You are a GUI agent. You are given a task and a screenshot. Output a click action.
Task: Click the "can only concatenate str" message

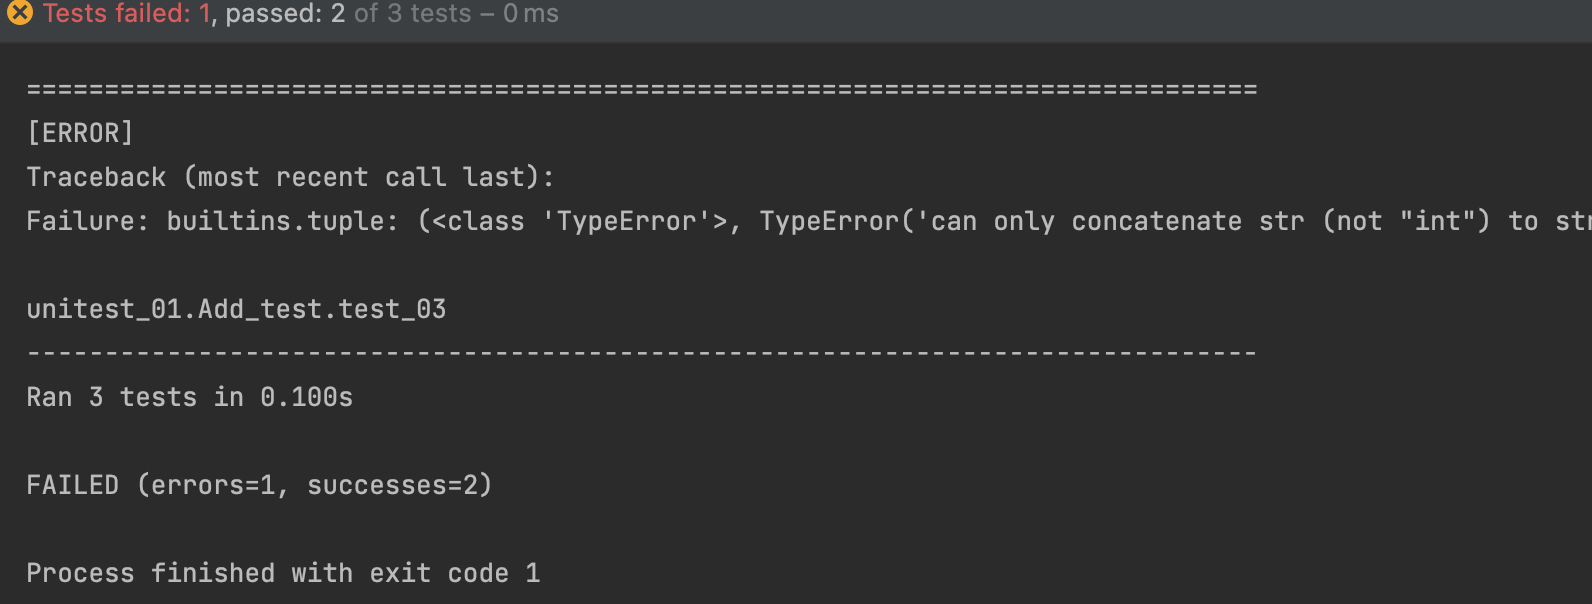(1117, 221)
